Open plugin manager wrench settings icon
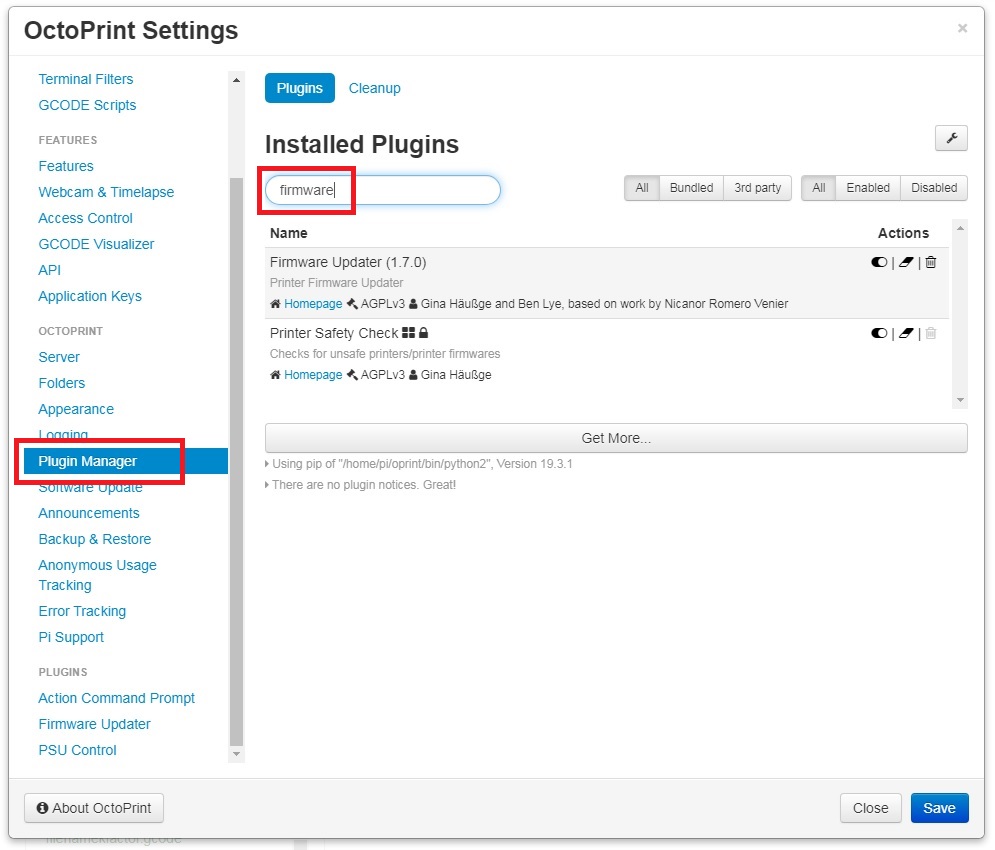 point(951,138)
